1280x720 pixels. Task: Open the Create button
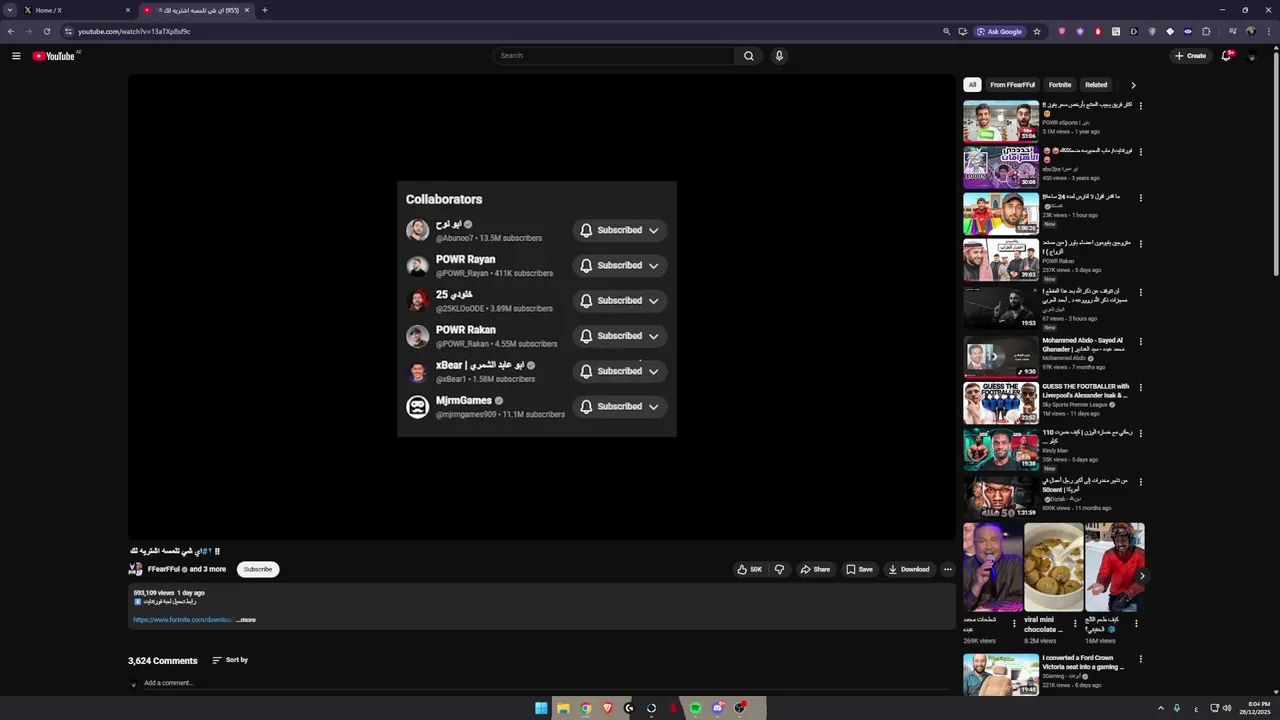[1190, 56]
